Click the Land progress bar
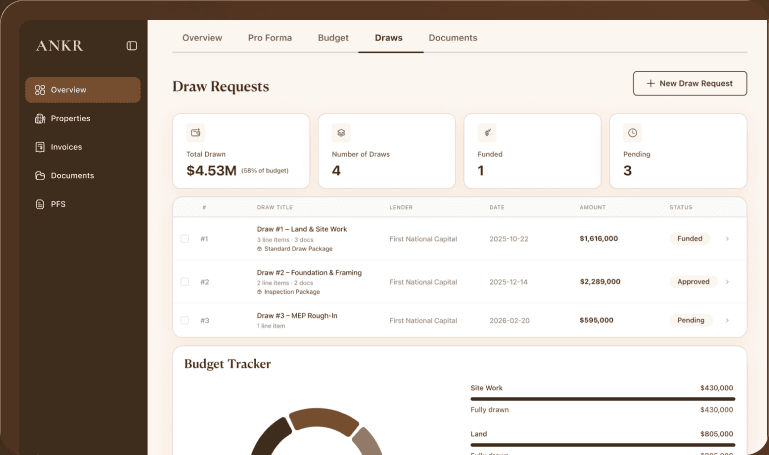 (603, 445)
